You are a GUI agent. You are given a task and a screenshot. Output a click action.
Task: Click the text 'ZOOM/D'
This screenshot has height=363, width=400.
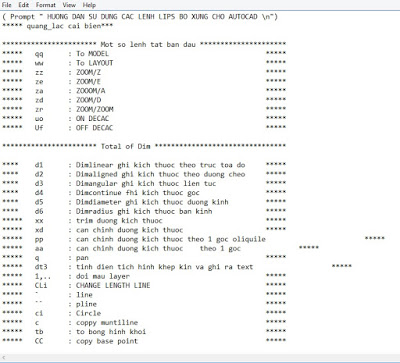click(88, 100)
